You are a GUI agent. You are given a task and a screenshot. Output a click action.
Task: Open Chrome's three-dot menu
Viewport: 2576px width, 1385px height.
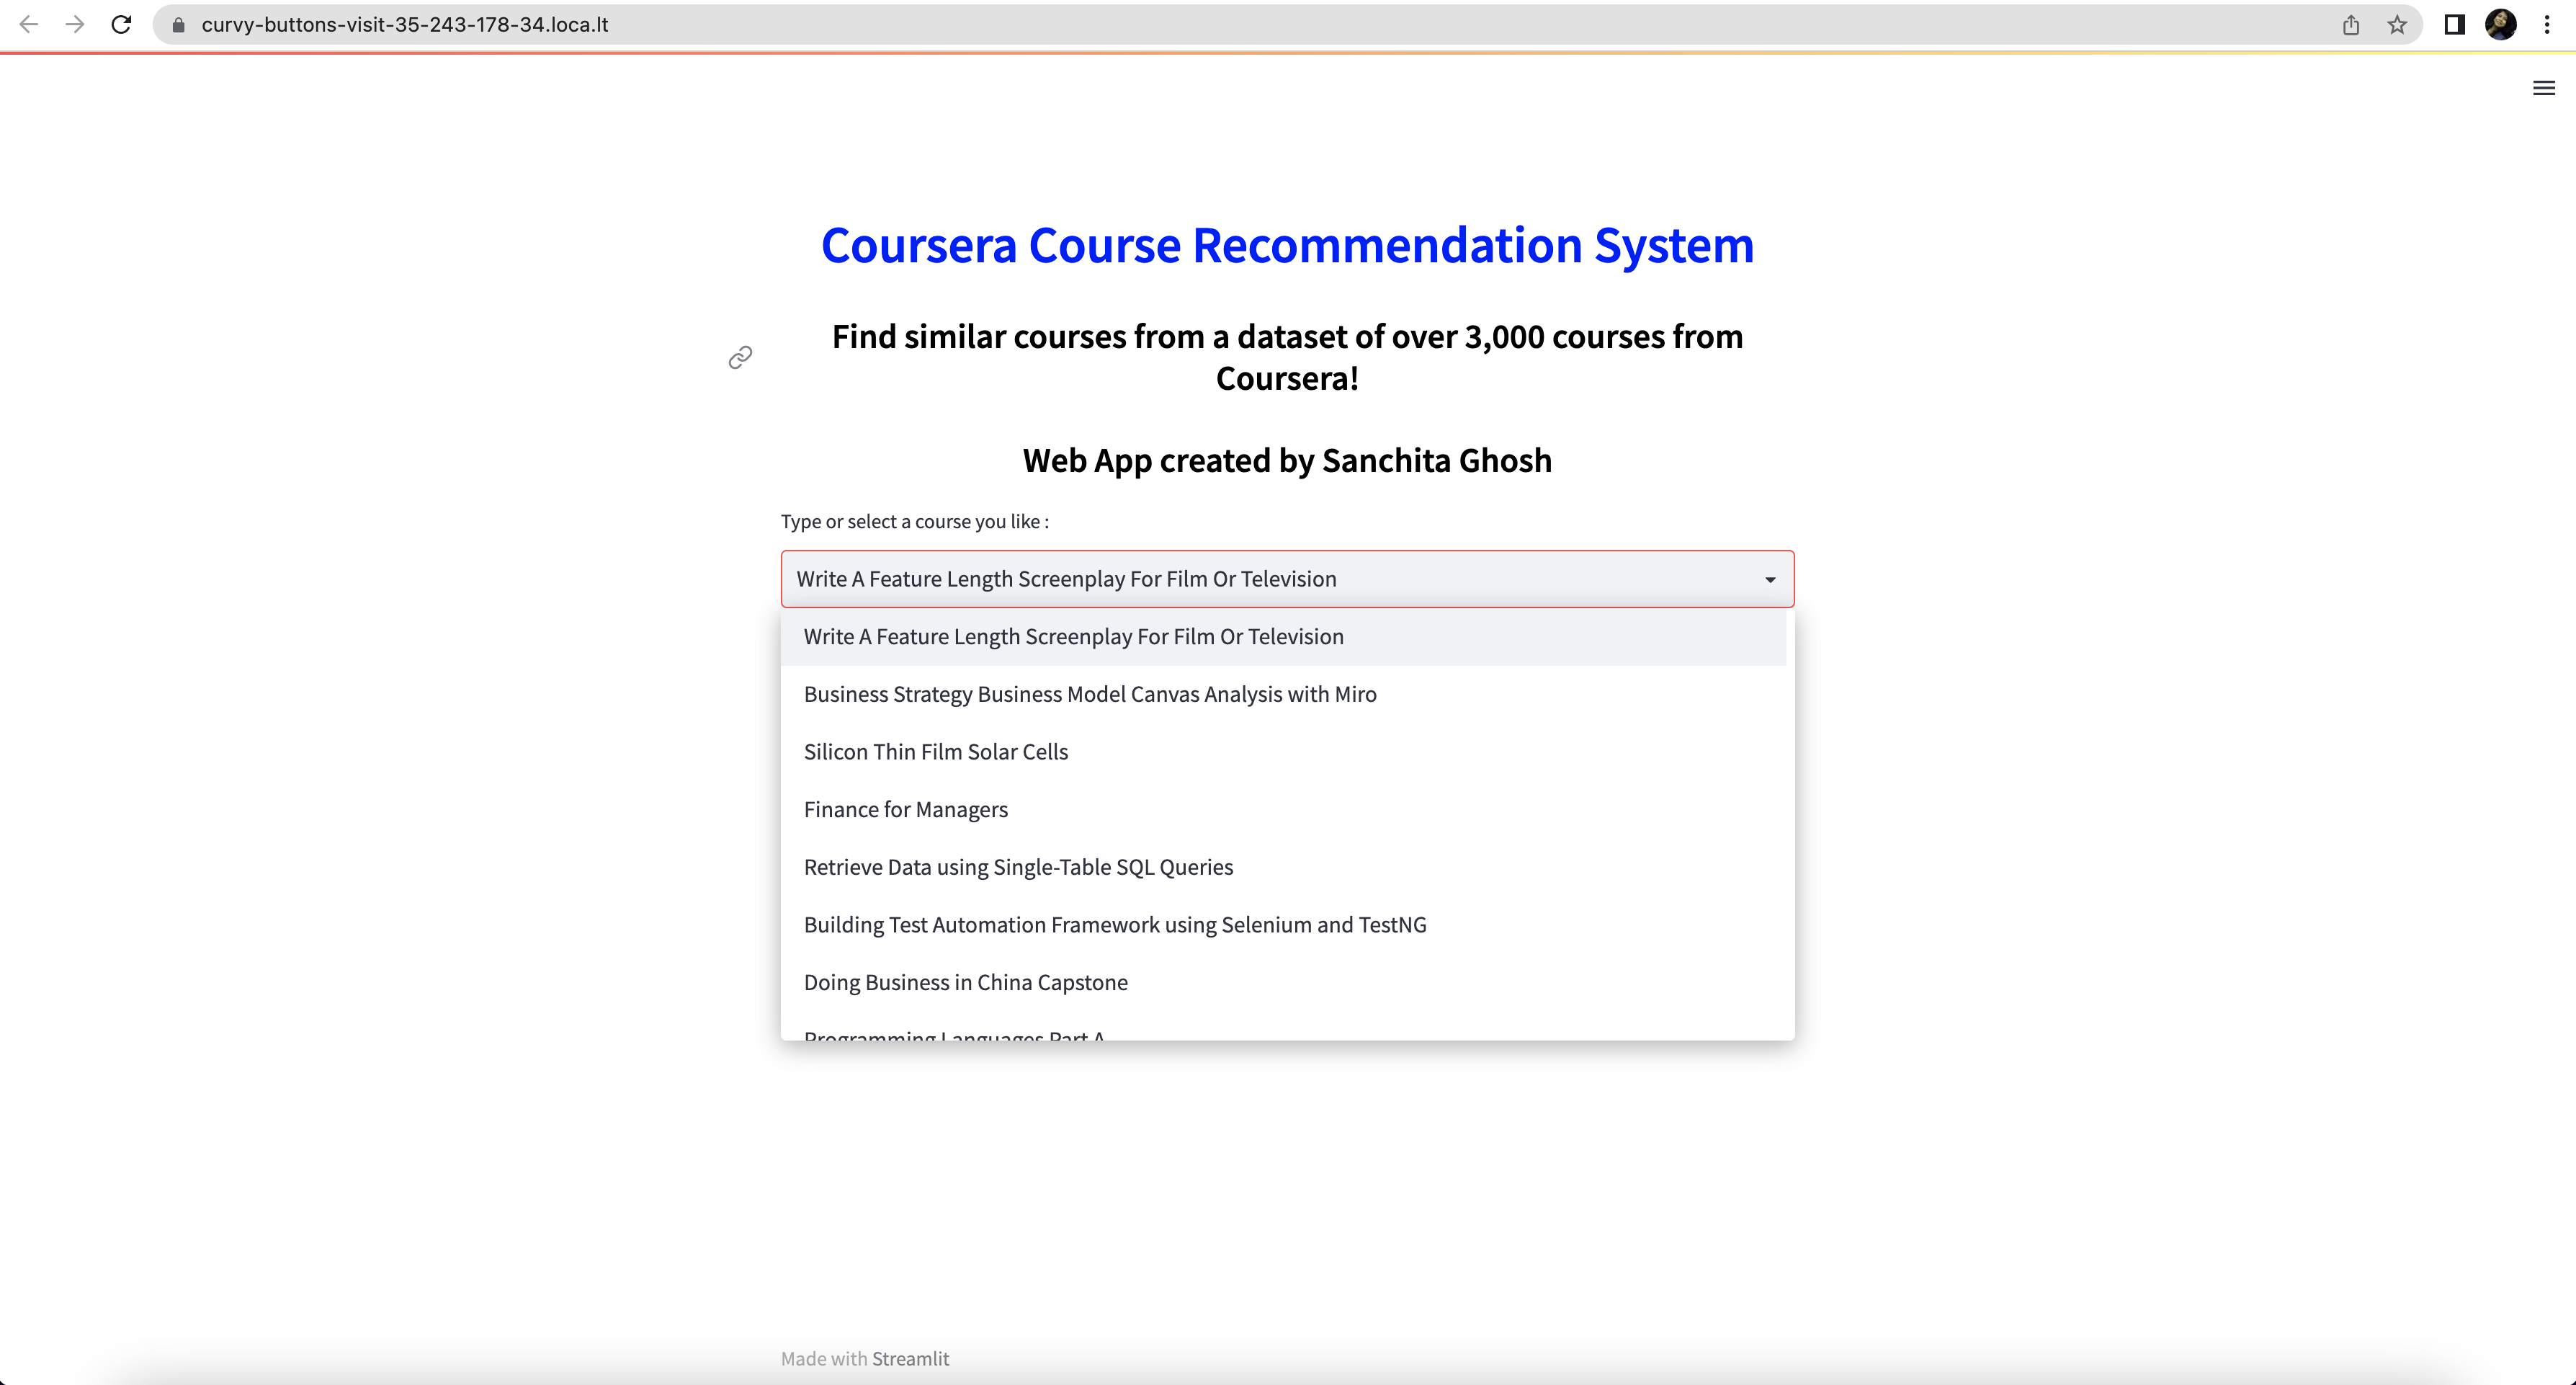2546,25
